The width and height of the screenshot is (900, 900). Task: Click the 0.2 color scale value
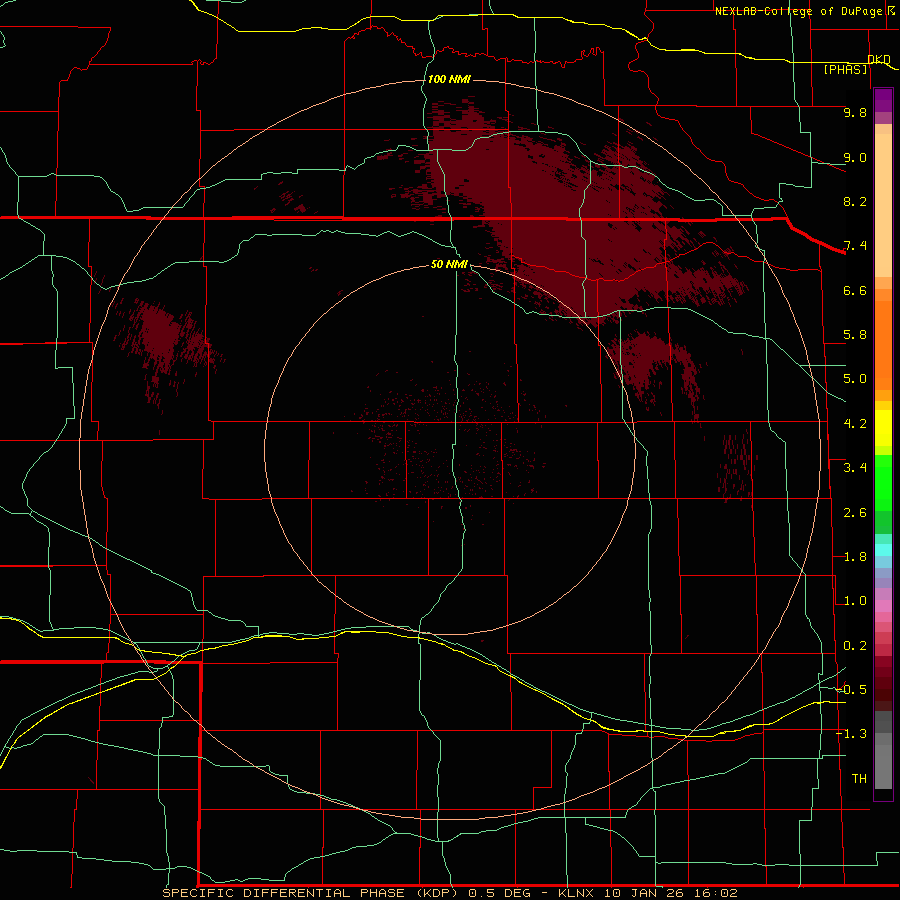coord(855,646)
